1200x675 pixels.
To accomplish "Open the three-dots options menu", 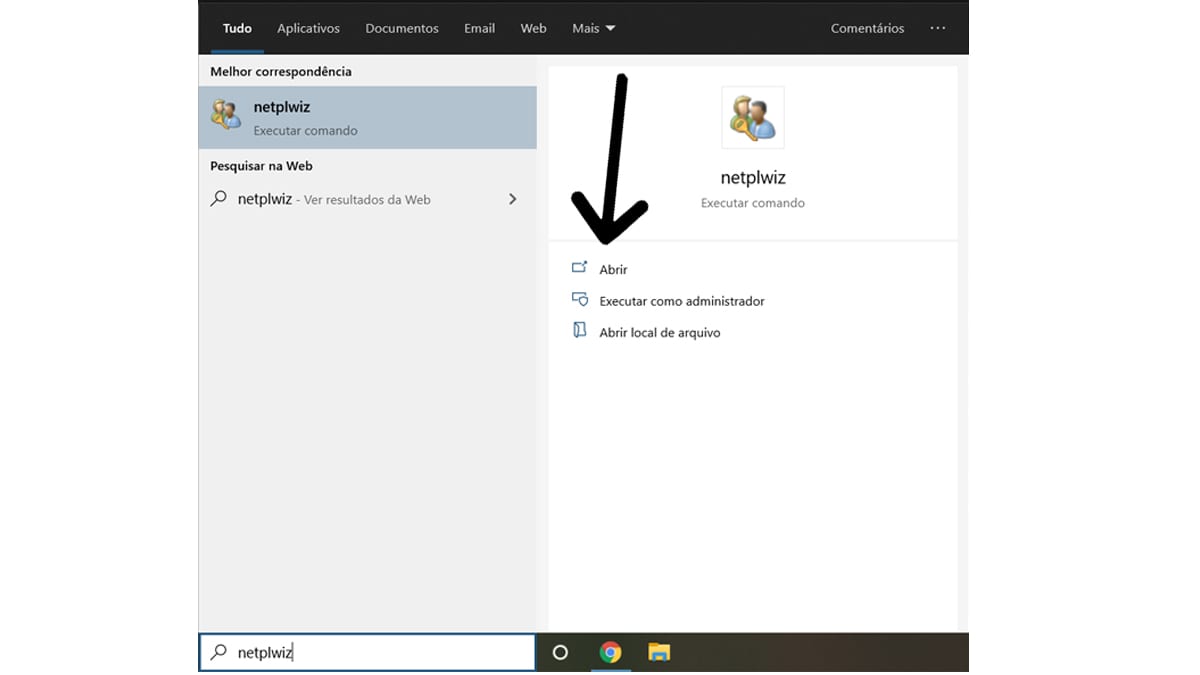I will pyautogui.click(x=937, y=28).
